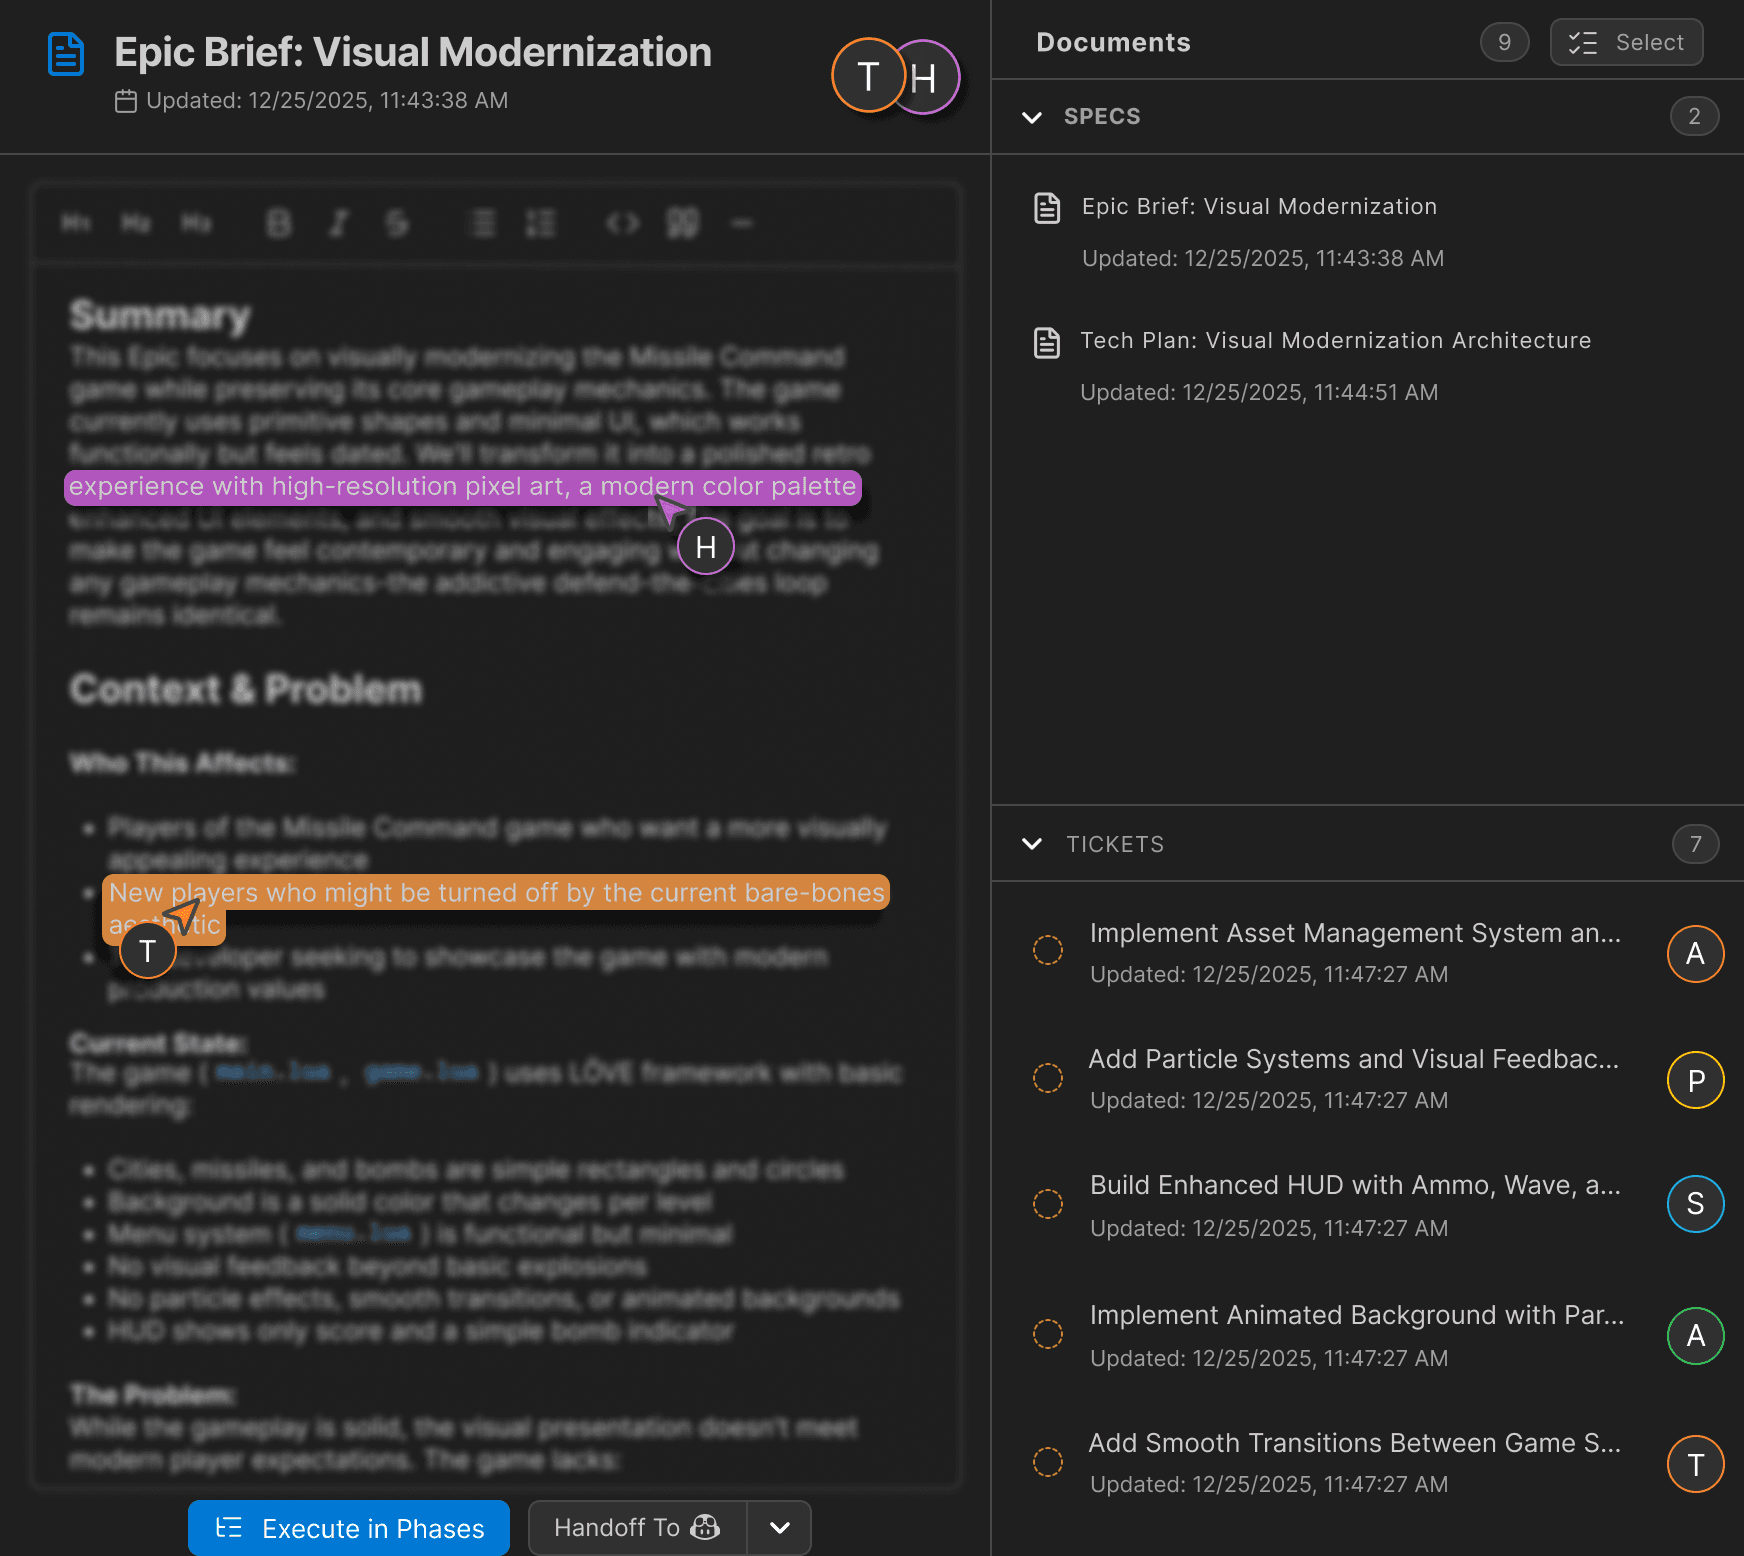Click the 'Context & Problem' heading
Viewport: 1744px width, 1556px height.
[245, 690]
